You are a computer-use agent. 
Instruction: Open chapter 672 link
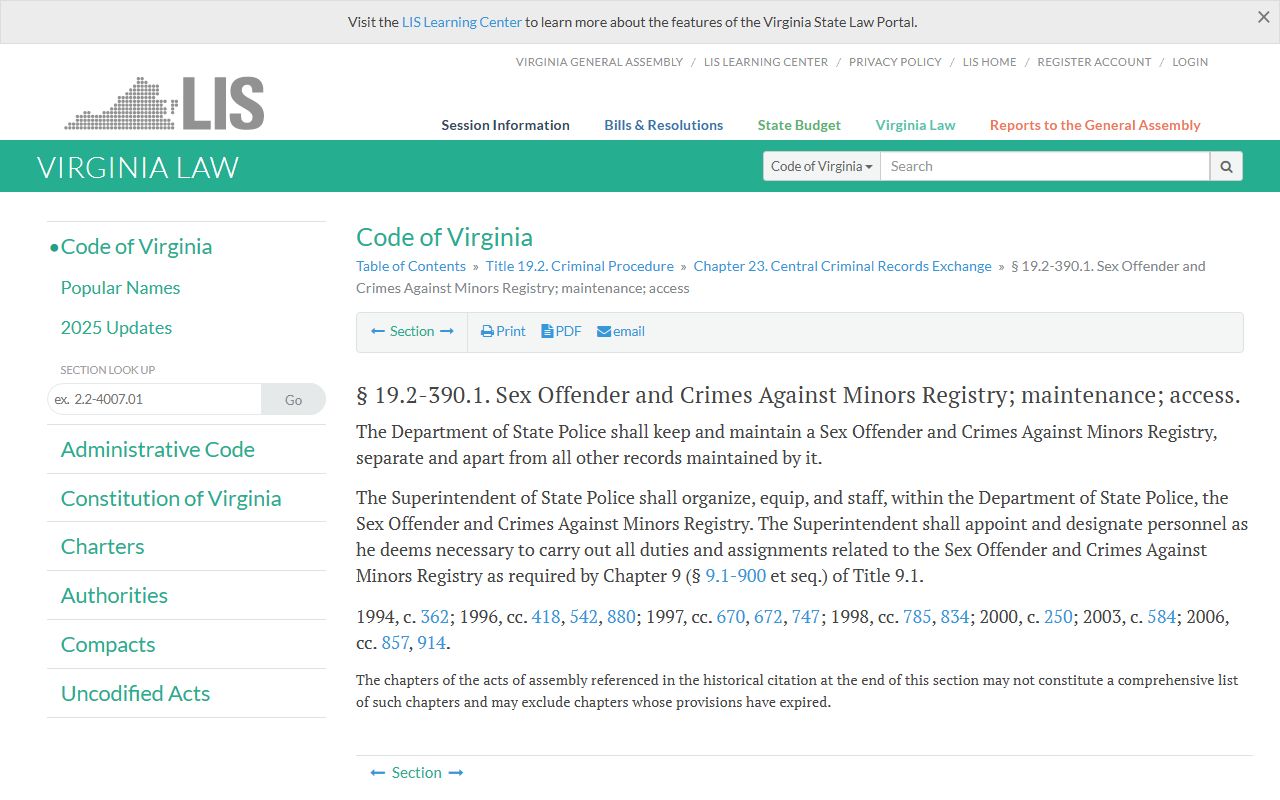pyautogui.click(x=768, y=616)
